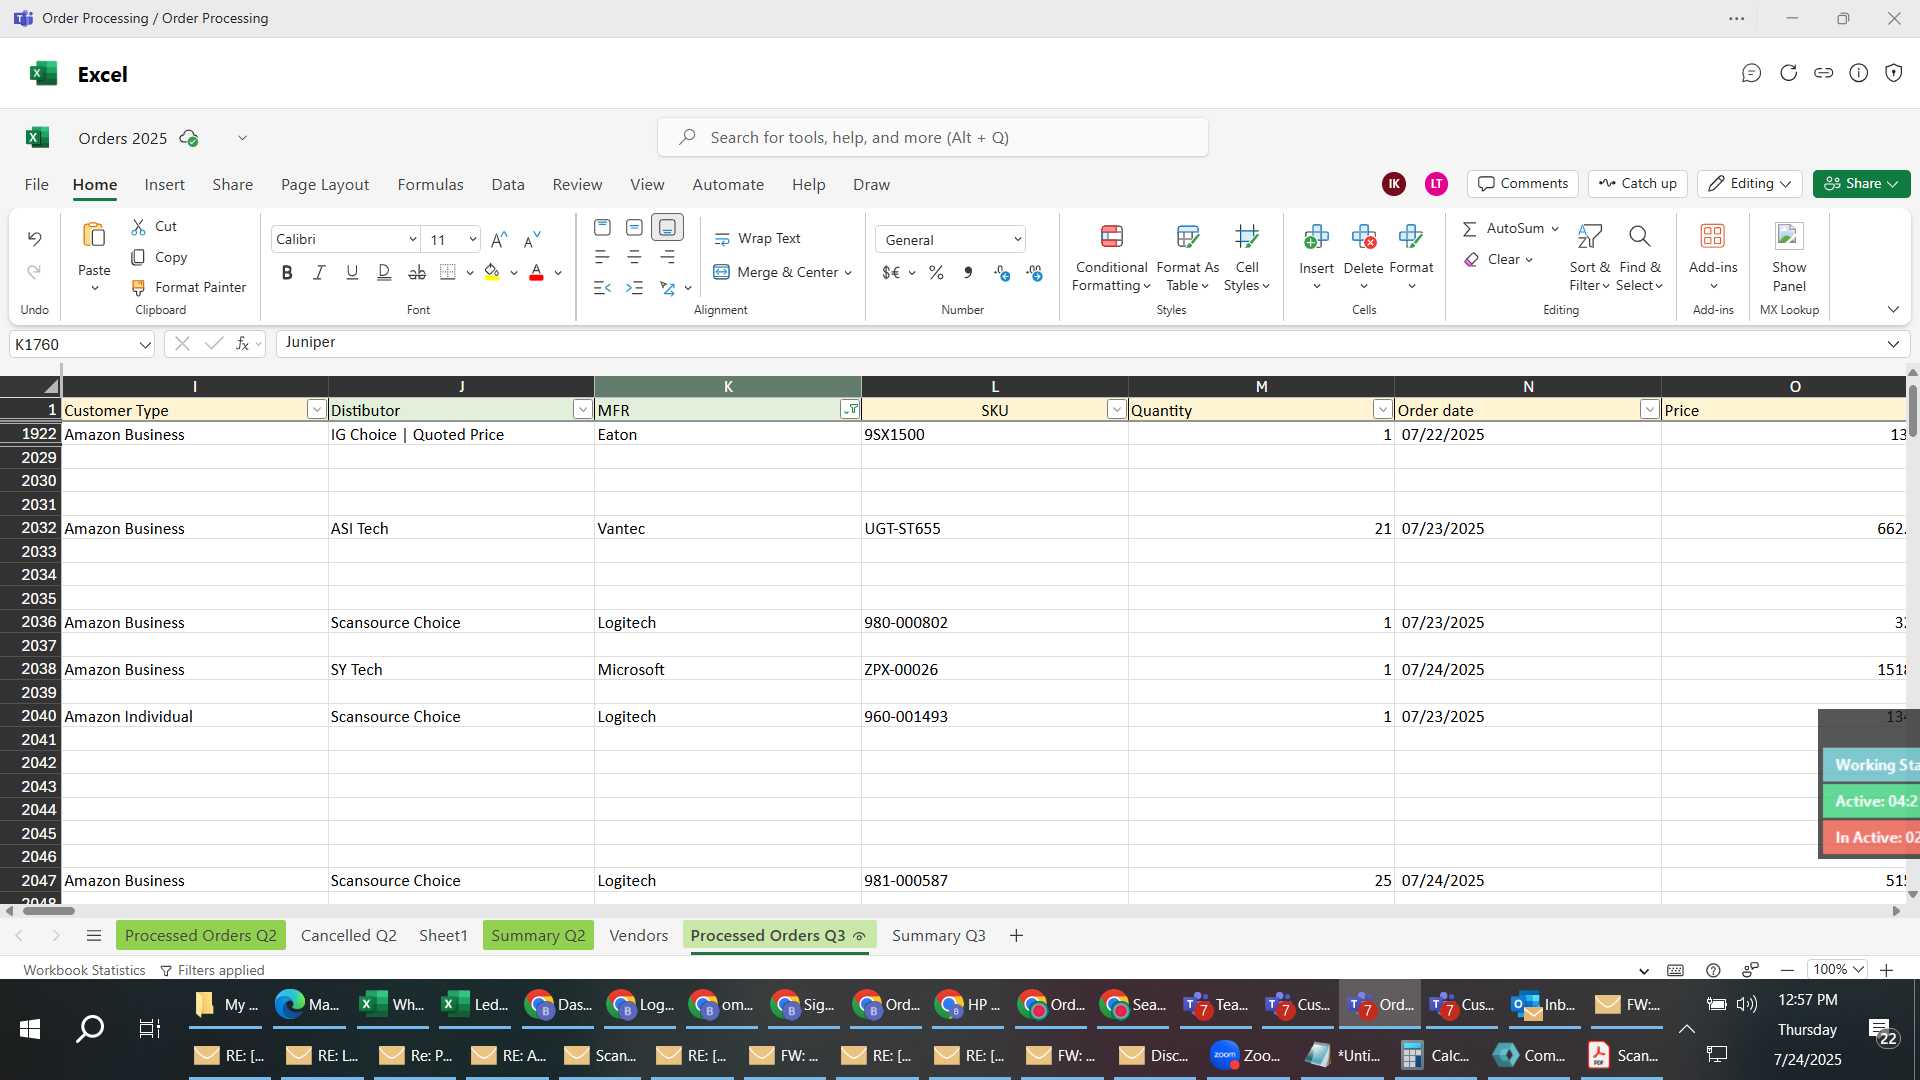Click zoom in plus on zoom control

(1886, 970)
